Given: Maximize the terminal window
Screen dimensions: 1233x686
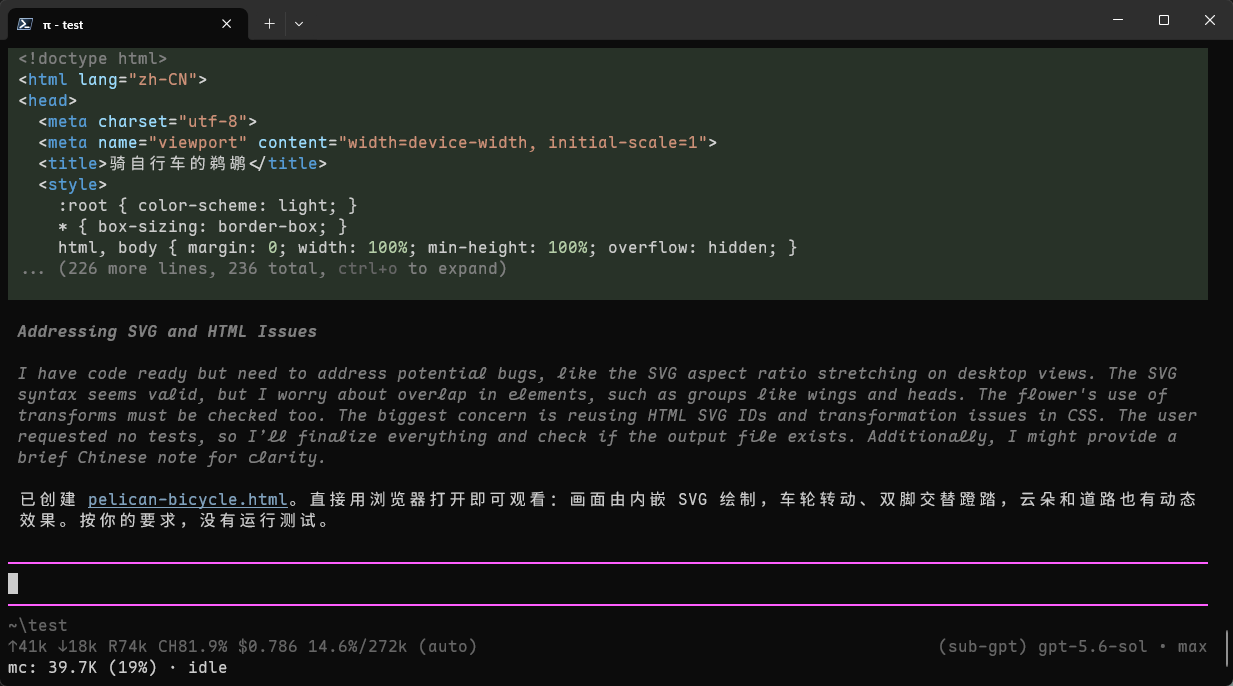Looking at the screenshot, I should tap(1164, 21).
